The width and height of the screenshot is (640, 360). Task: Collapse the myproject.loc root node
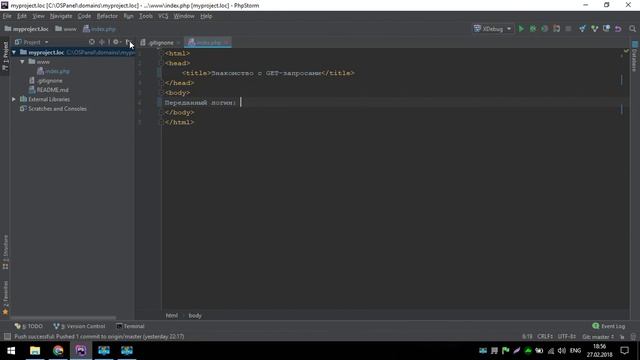click(14, 52)
